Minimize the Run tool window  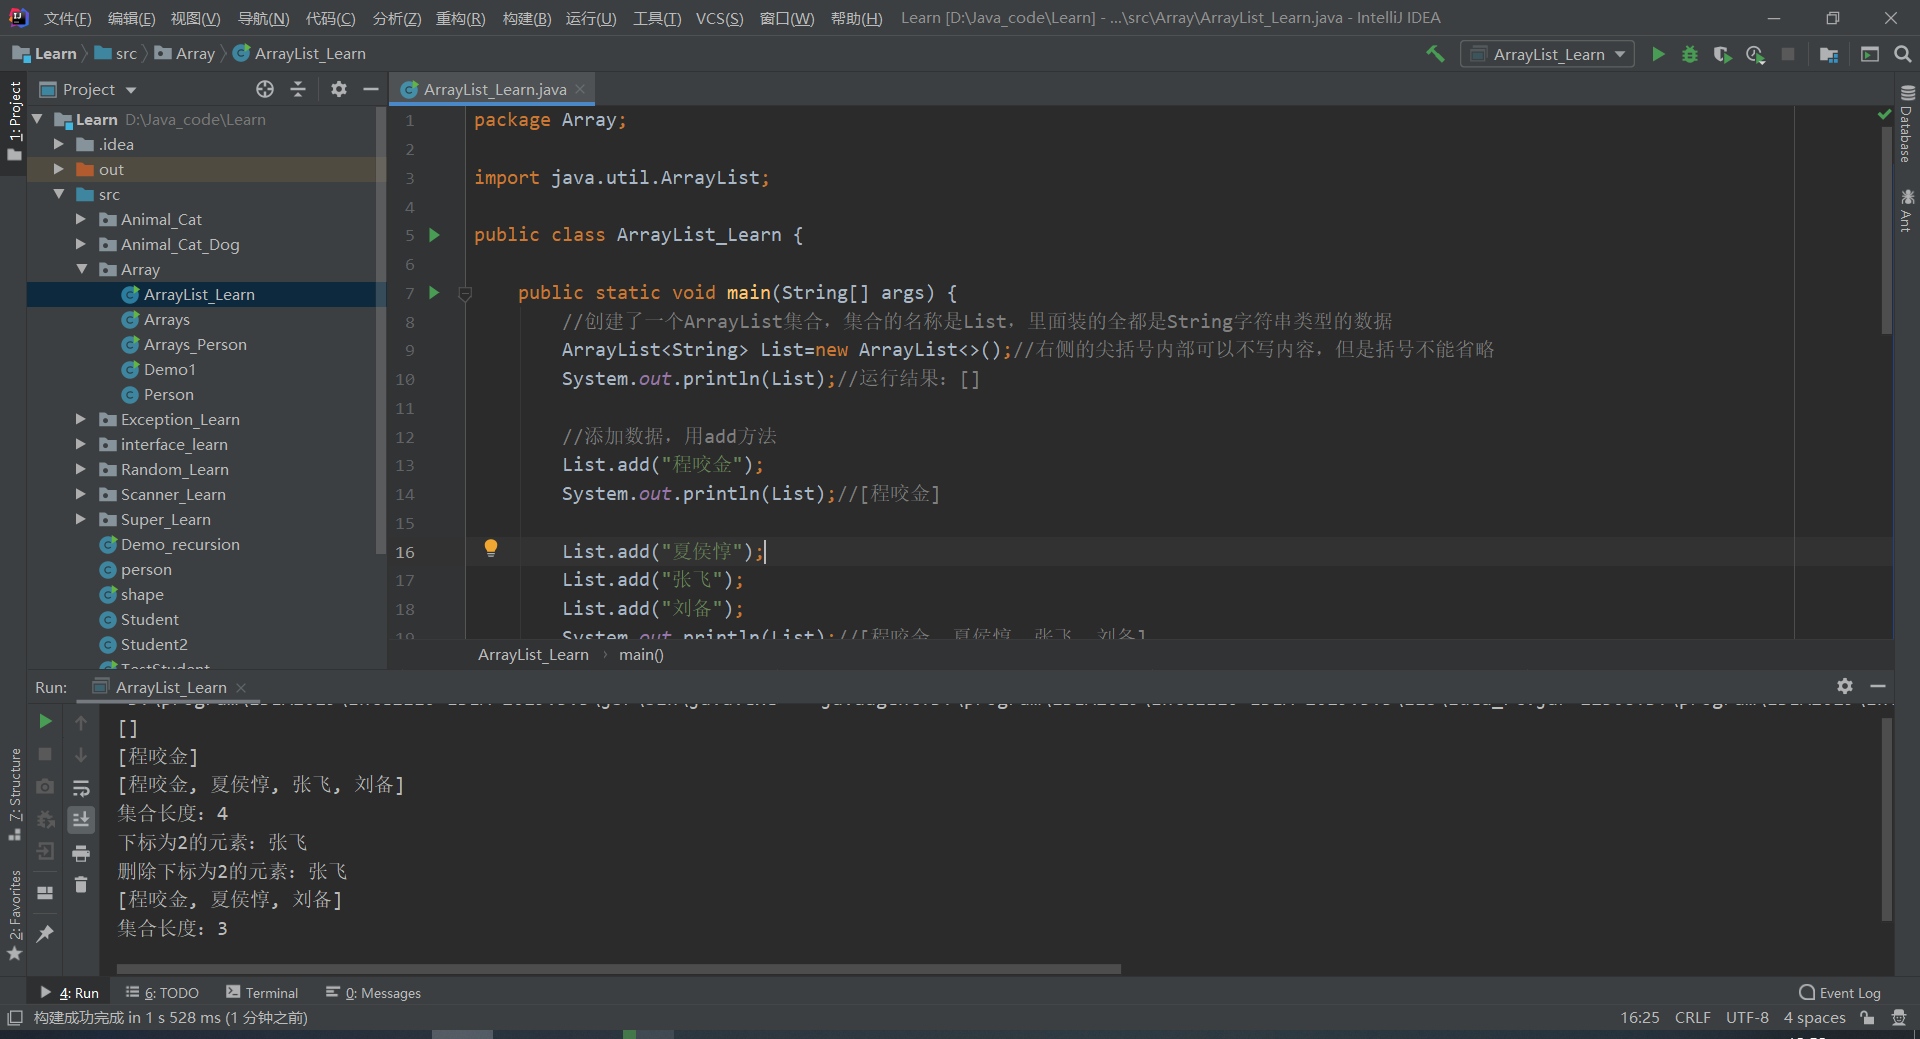[x=1878, y=686]
